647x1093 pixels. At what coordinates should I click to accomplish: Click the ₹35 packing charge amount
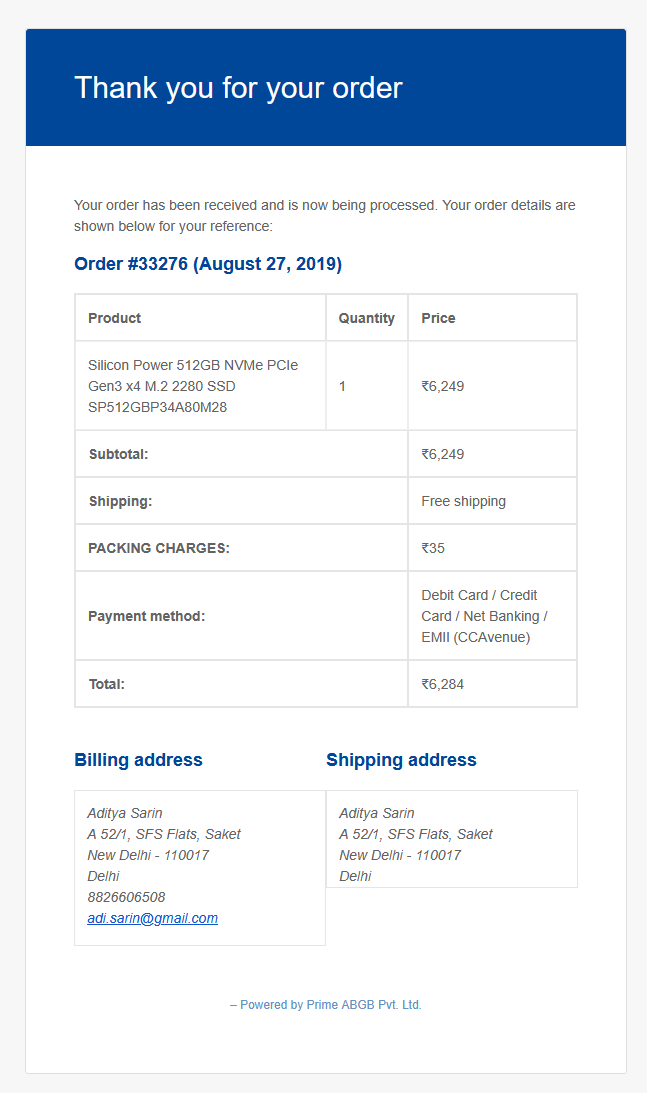(433, 548)
